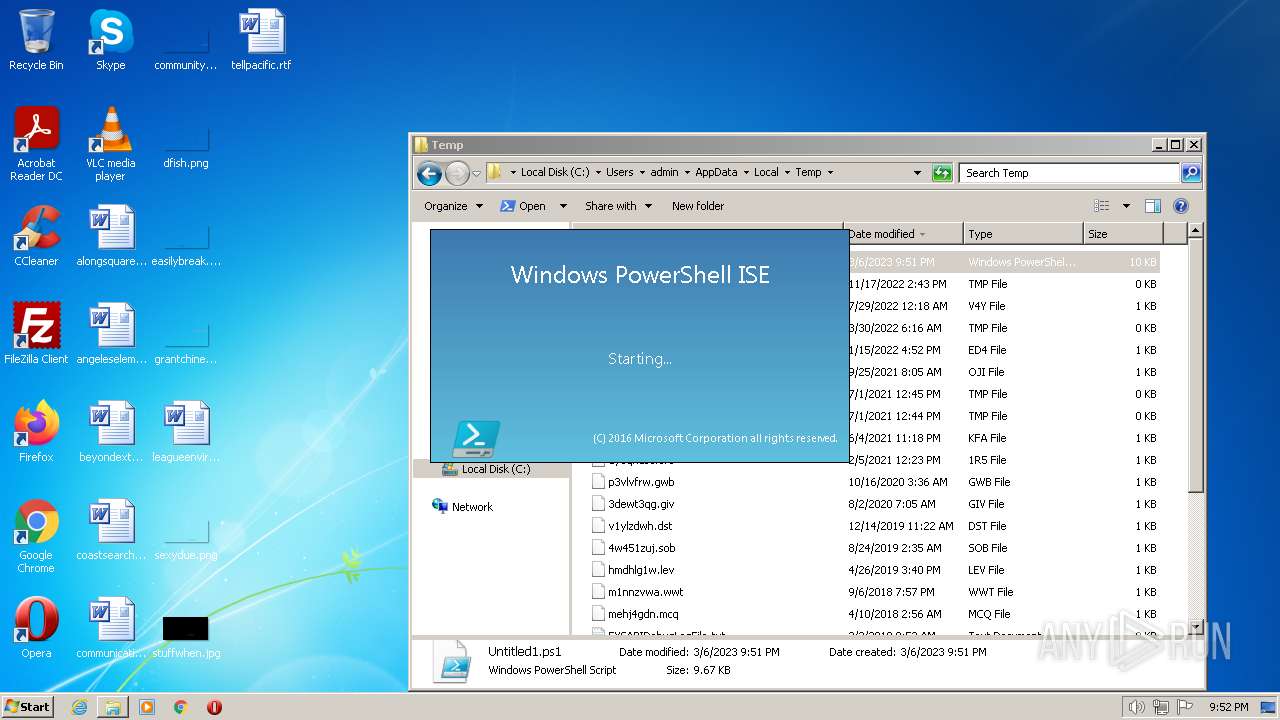Click the scroll down arrow of file list

click(1195, 627)
